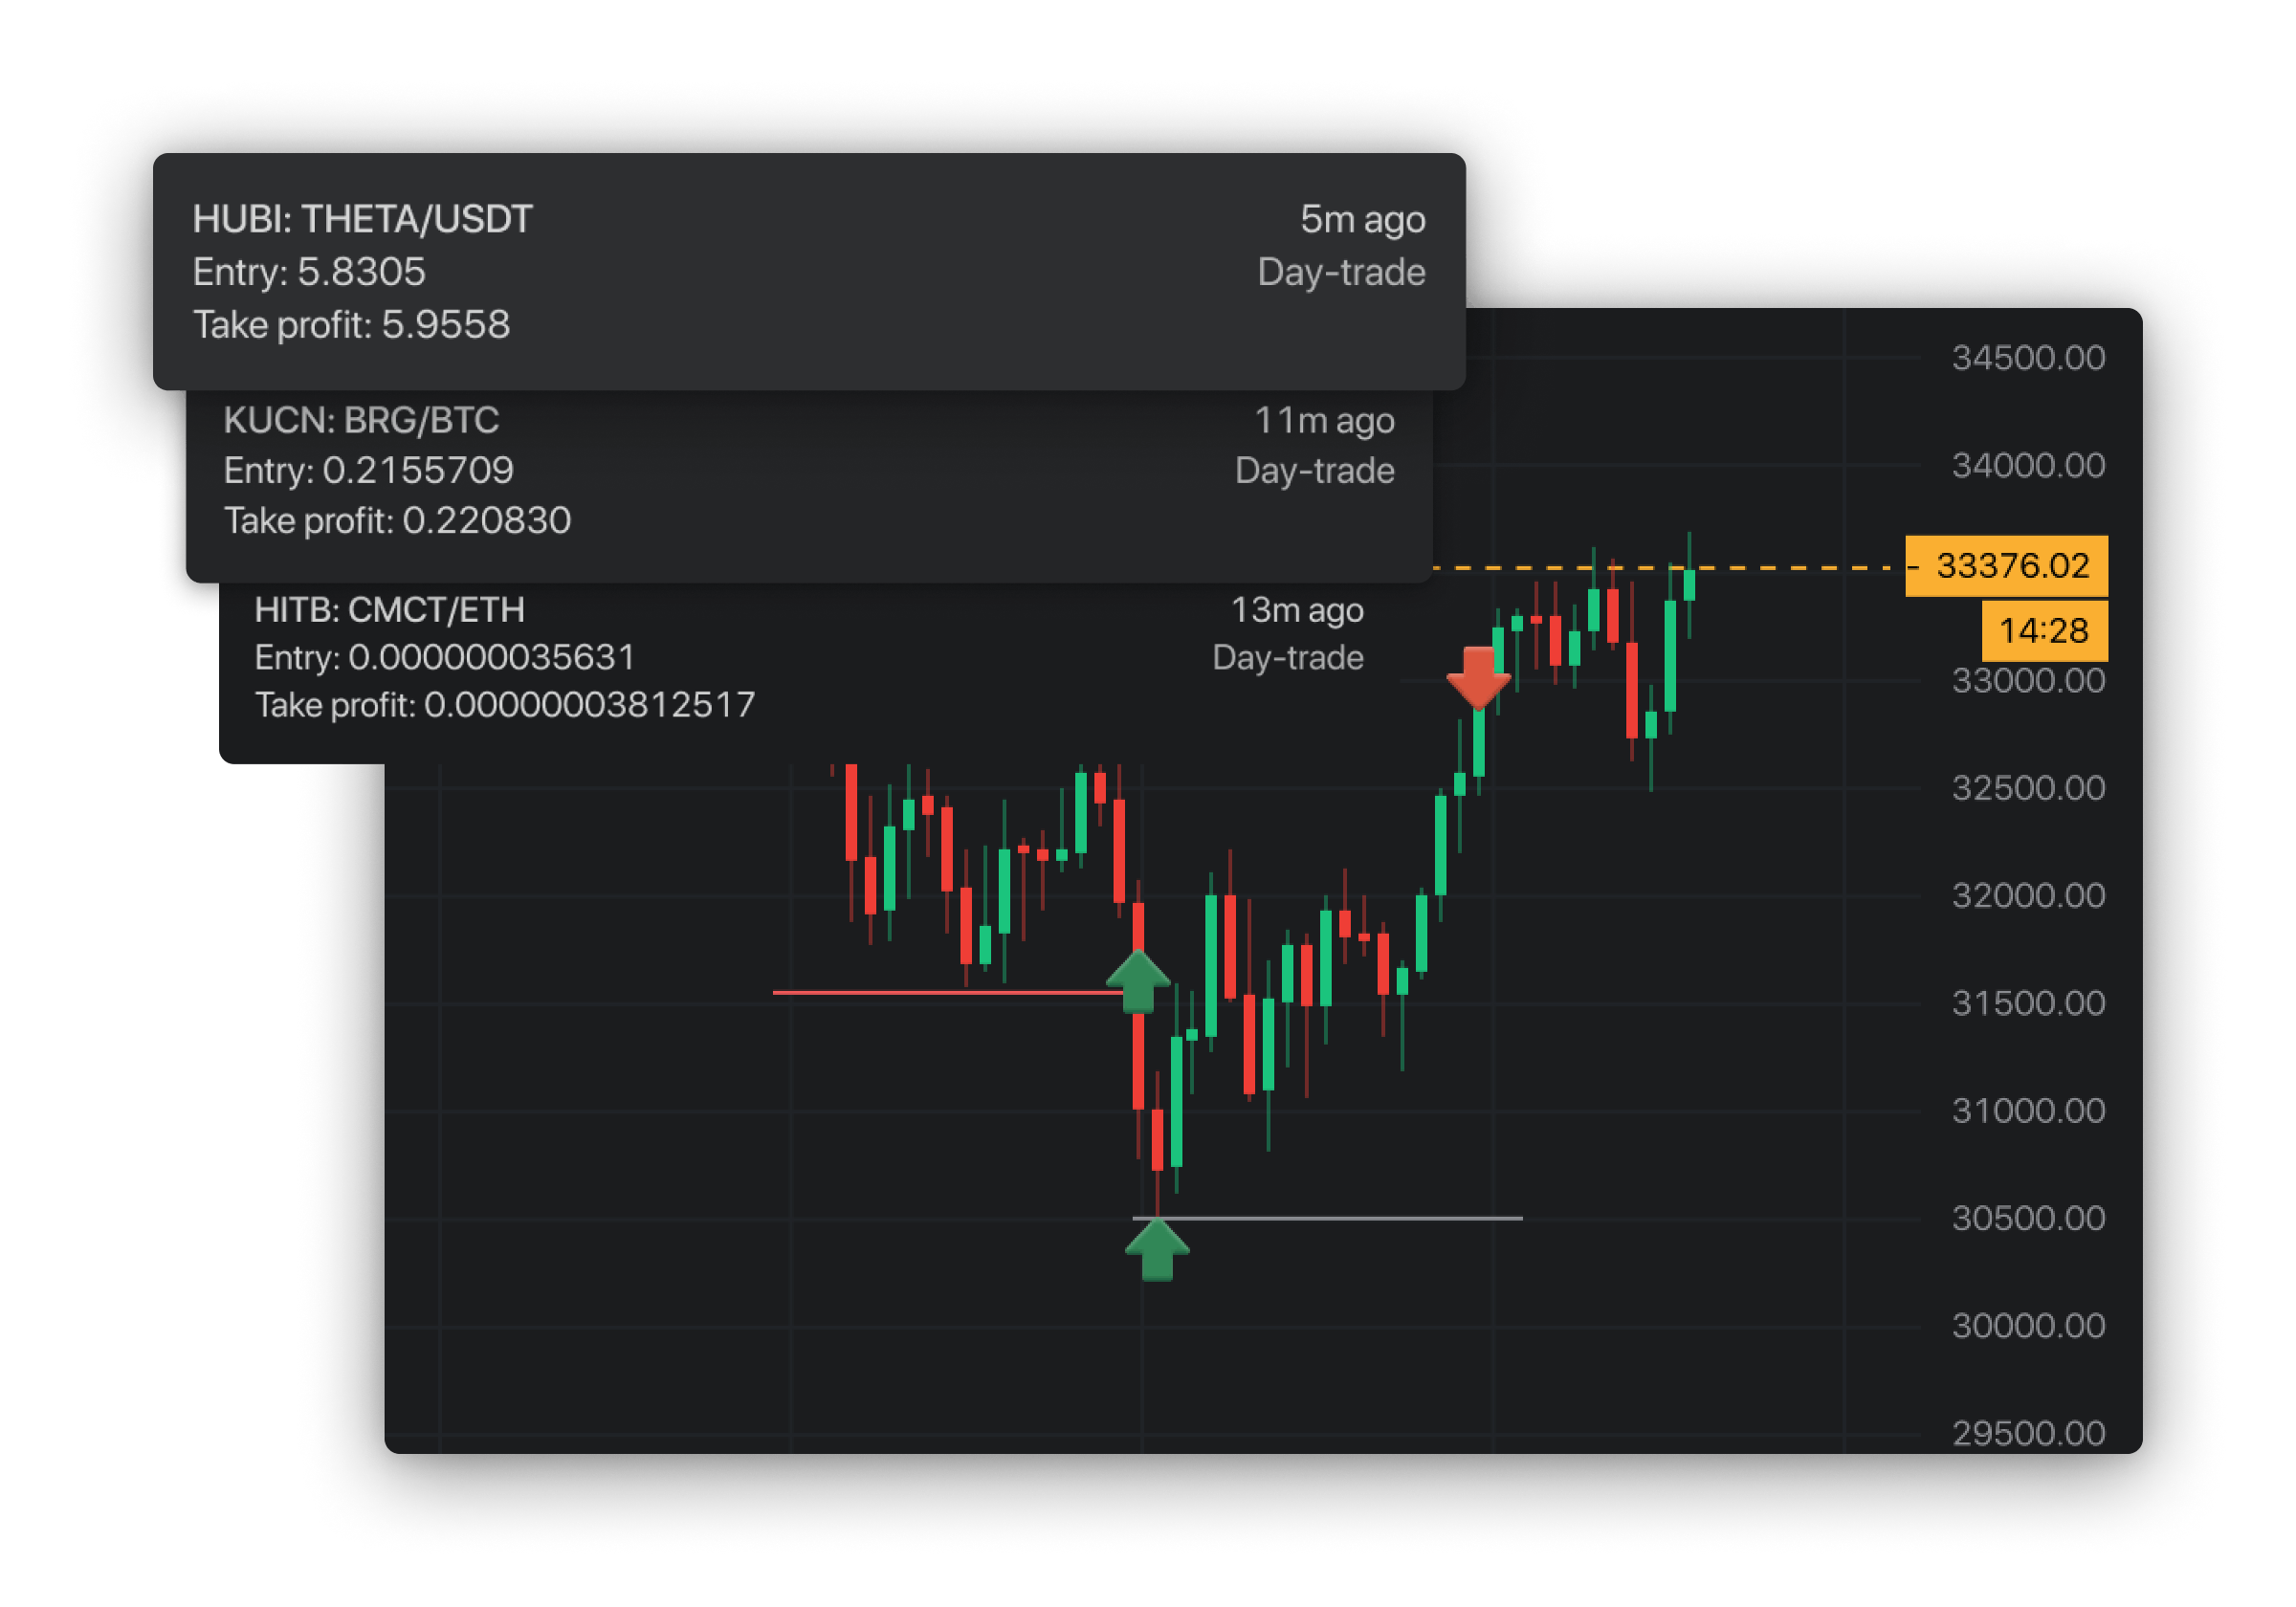2296x1607 pixels.
Task: Click Day-trade label on BRG/BTC card
Action: pos(1314,470)
